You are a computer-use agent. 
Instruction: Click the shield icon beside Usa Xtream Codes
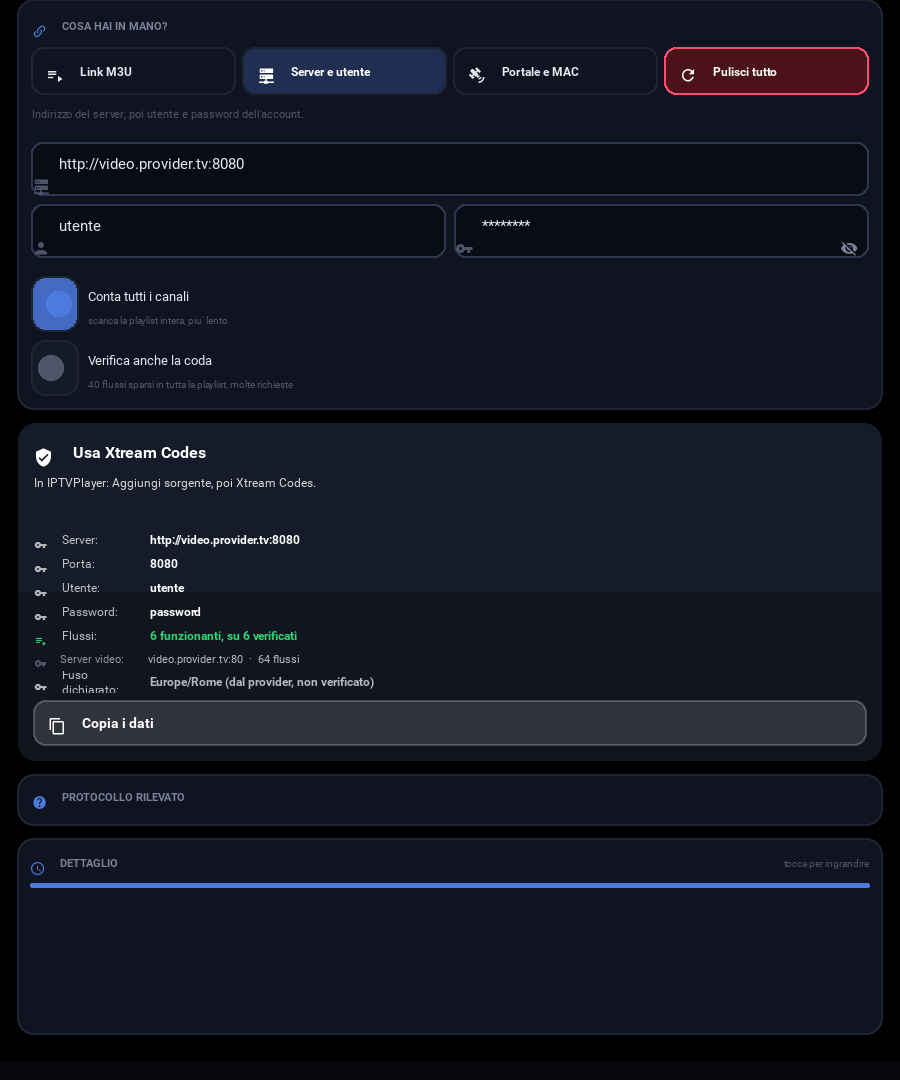[x=43, y=457]
